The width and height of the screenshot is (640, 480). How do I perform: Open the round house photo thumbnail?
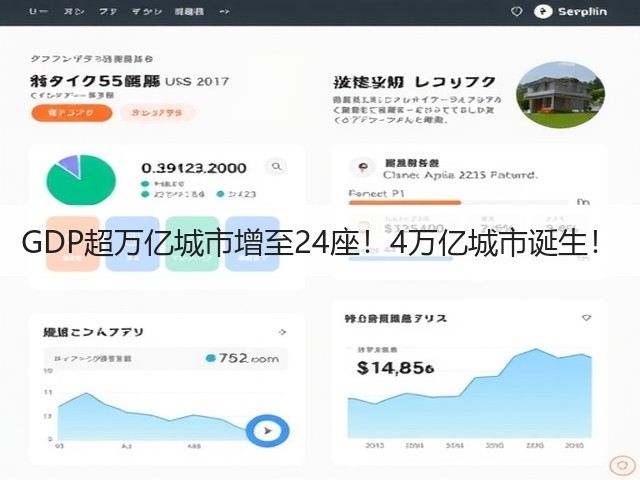(560, 95)
